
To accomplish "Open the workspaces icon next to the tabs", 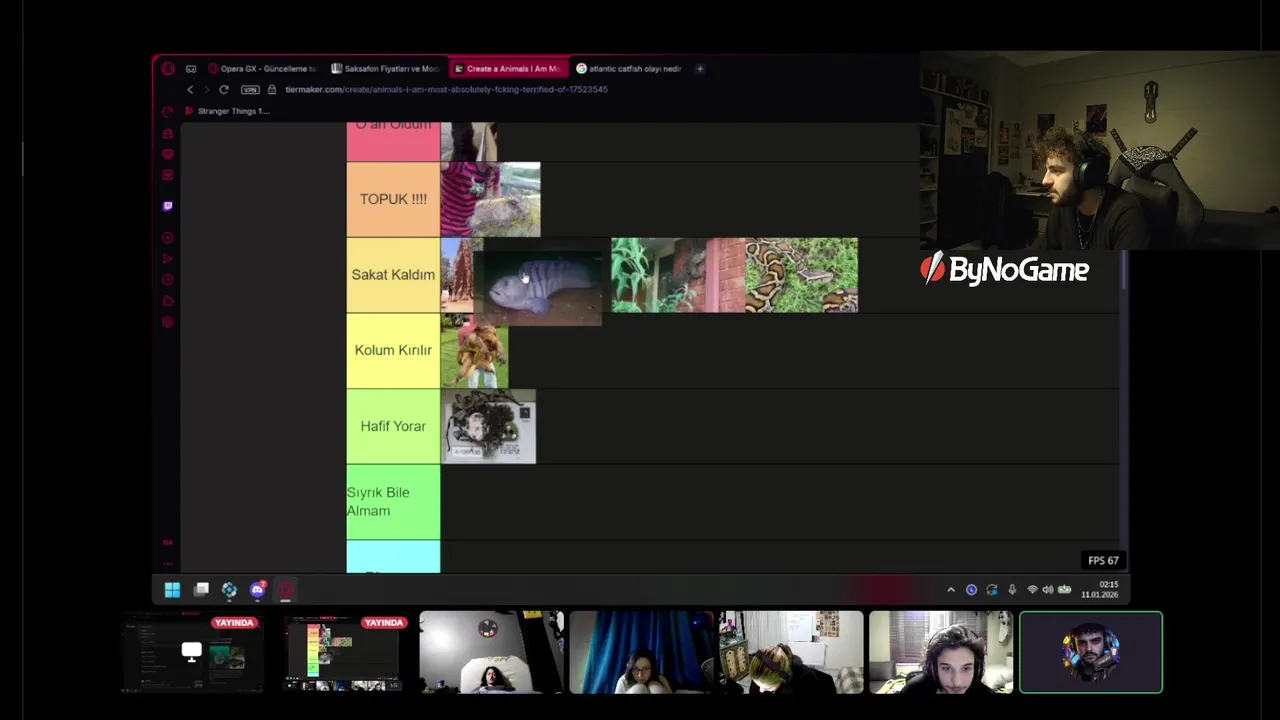I will (x=191, y=69).
